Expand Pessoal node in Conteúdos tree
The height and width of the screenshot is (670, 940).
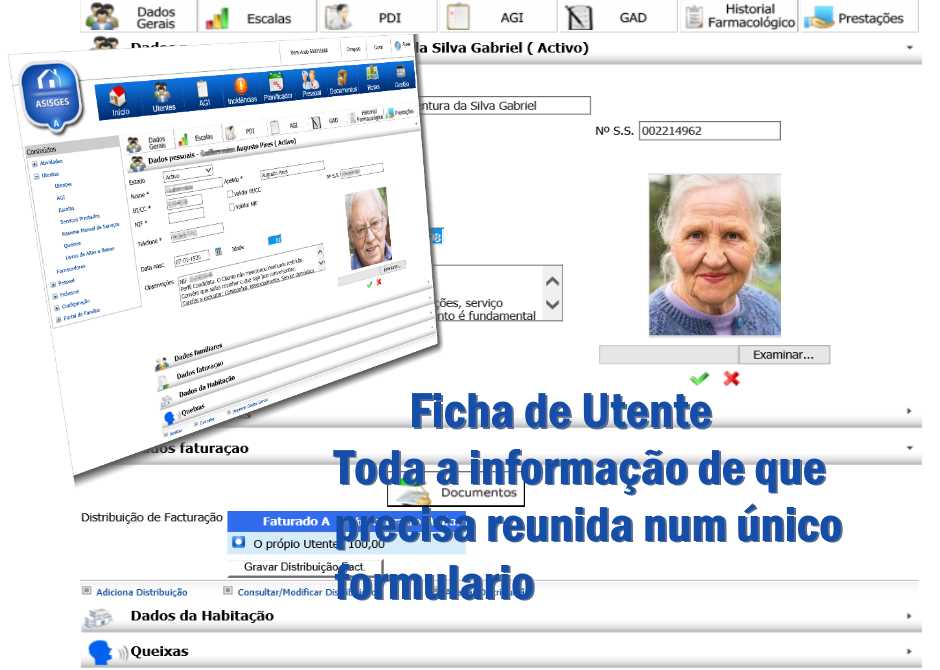(53, 285)
